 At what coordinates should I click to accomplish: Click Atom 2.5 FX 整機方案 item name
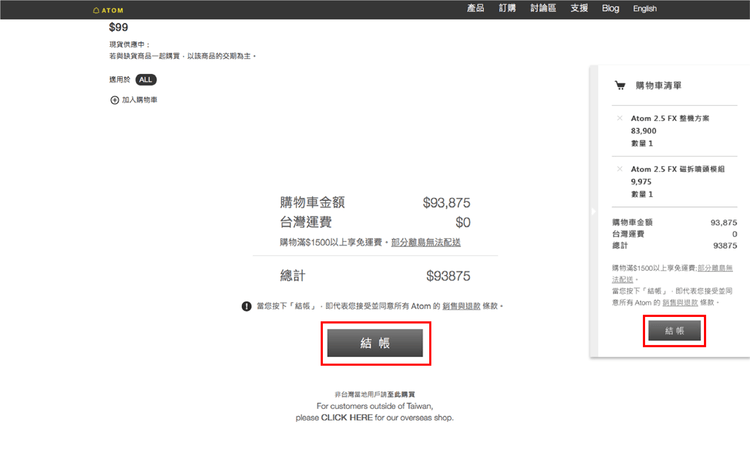(670, 118)
